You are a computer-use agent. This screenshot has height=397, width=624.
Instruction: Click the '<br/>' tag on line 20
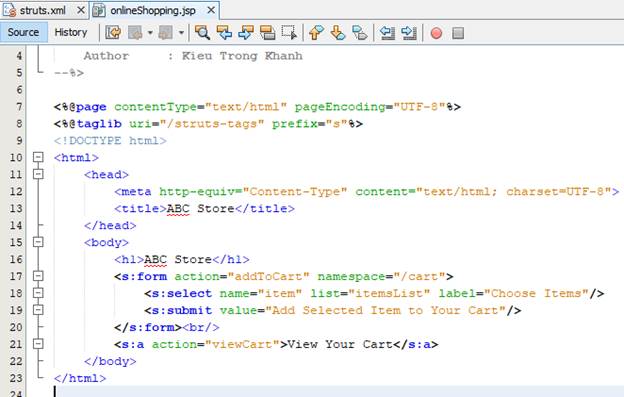click(201, 327)
